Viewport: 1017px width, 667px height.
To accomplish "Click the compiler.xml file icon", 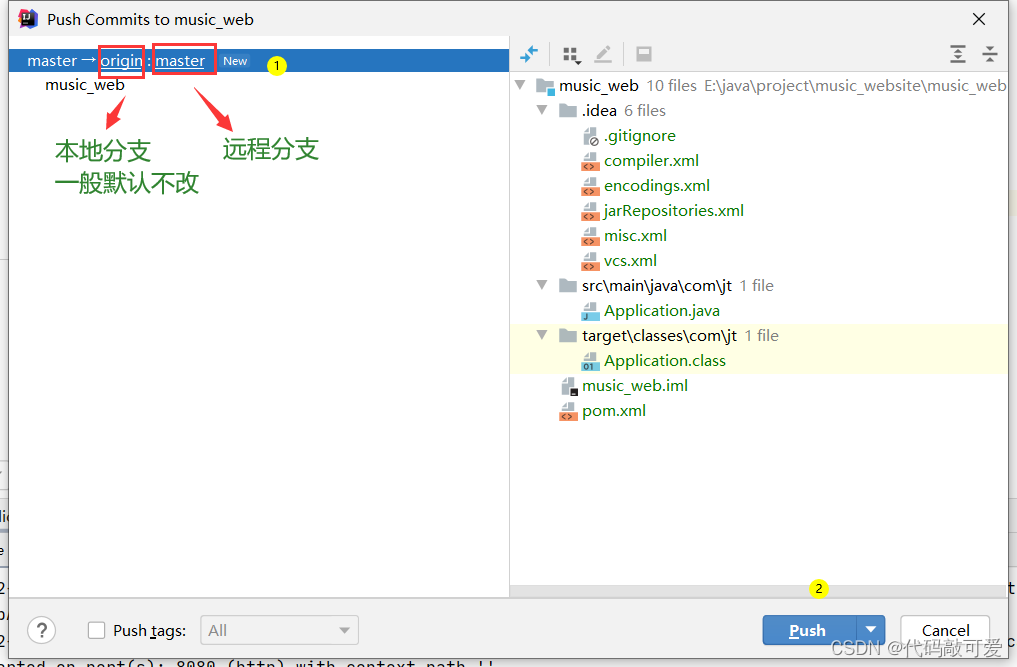I will [x=590, y=161].
